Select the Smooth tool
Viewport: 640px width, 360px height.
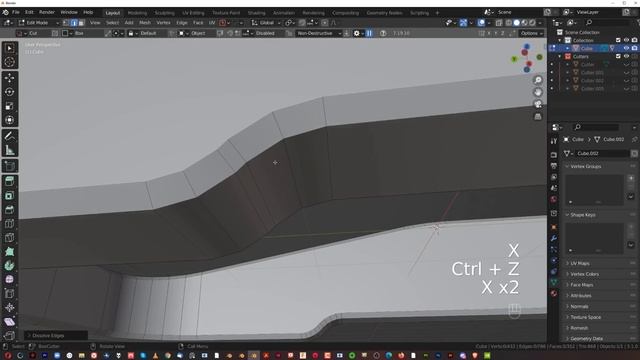pos(9,280)
